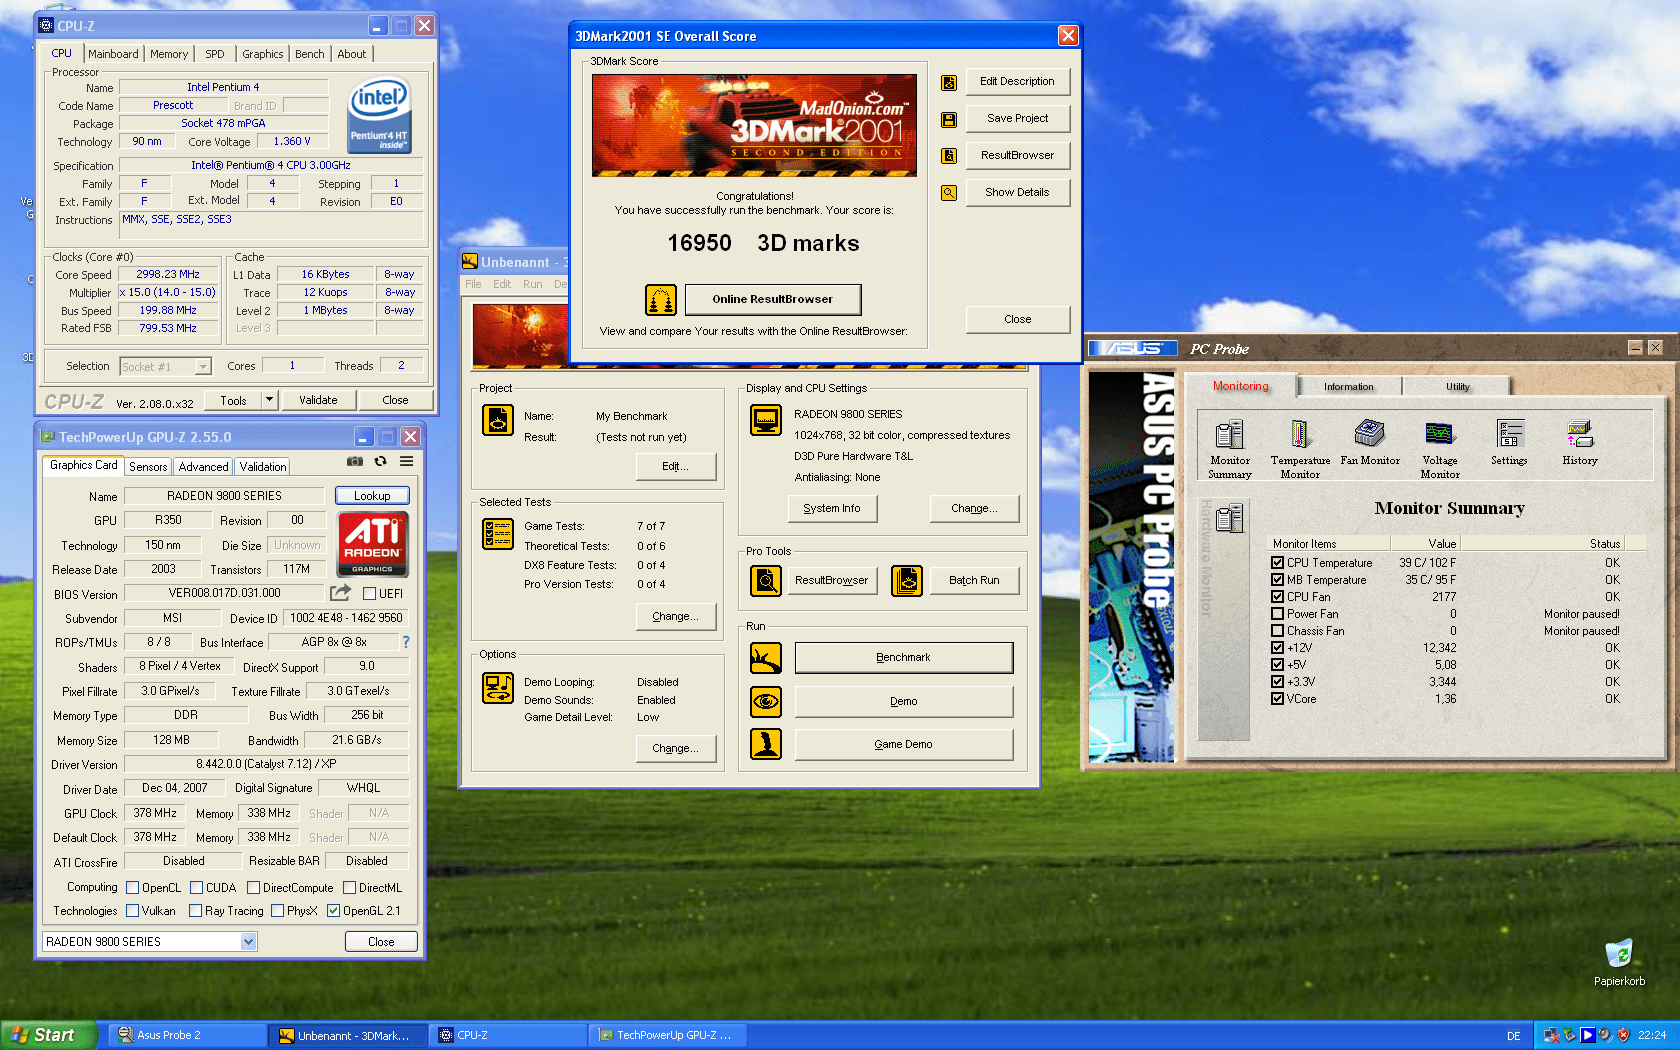
Task: Uncheck CPU Temperature monitor item
Action: [1277, 563]
